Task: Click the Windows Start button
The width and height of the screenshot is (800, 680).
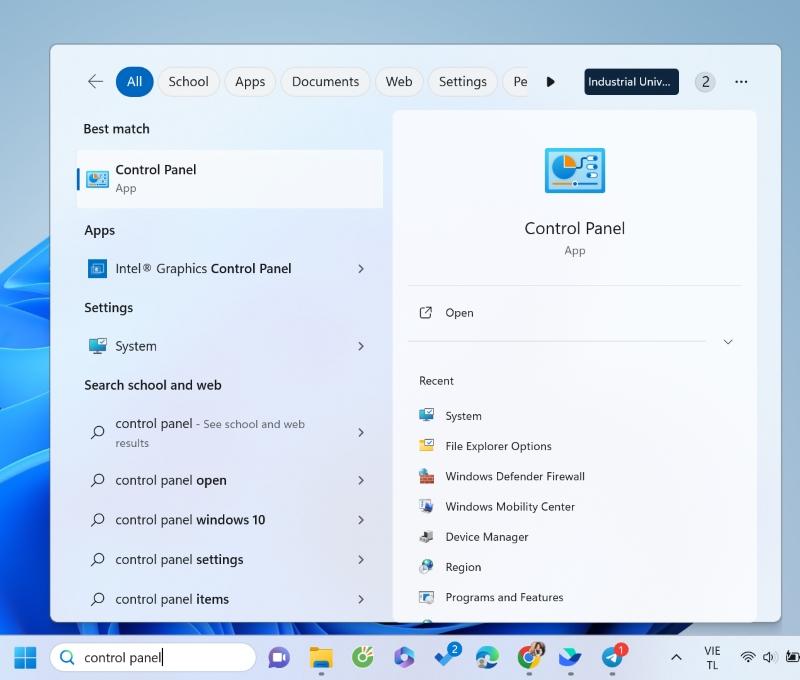Action: (25, 658)
